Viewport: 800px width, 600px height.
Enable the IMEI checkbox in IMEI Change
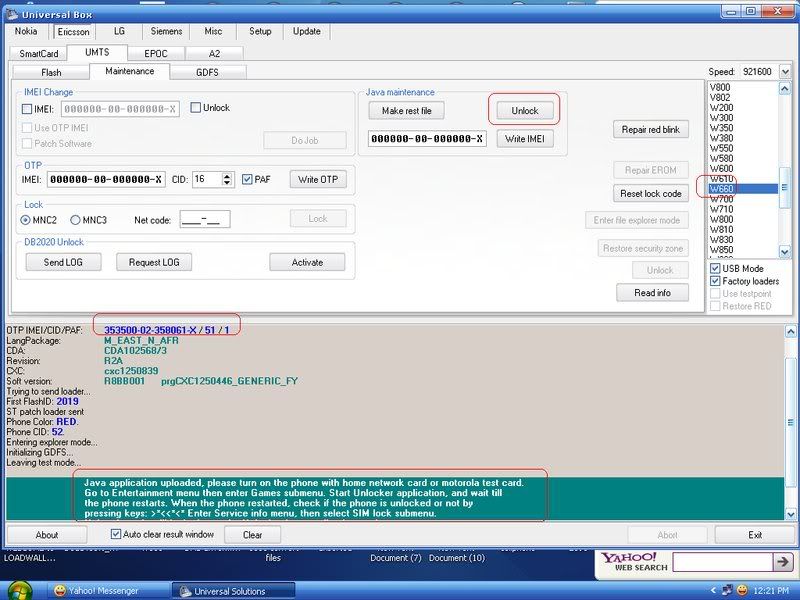coord(27,109)
